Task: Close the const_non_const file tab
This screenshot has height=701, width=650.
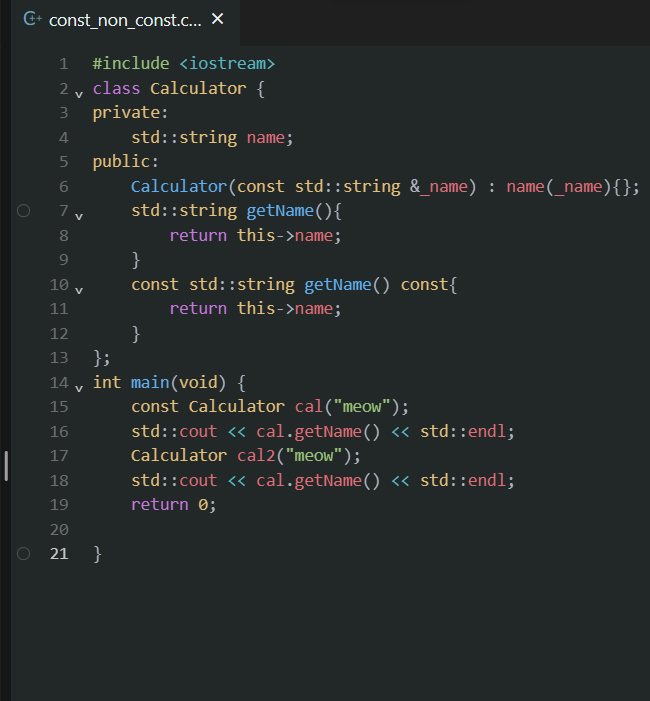Action: point(218,19)
